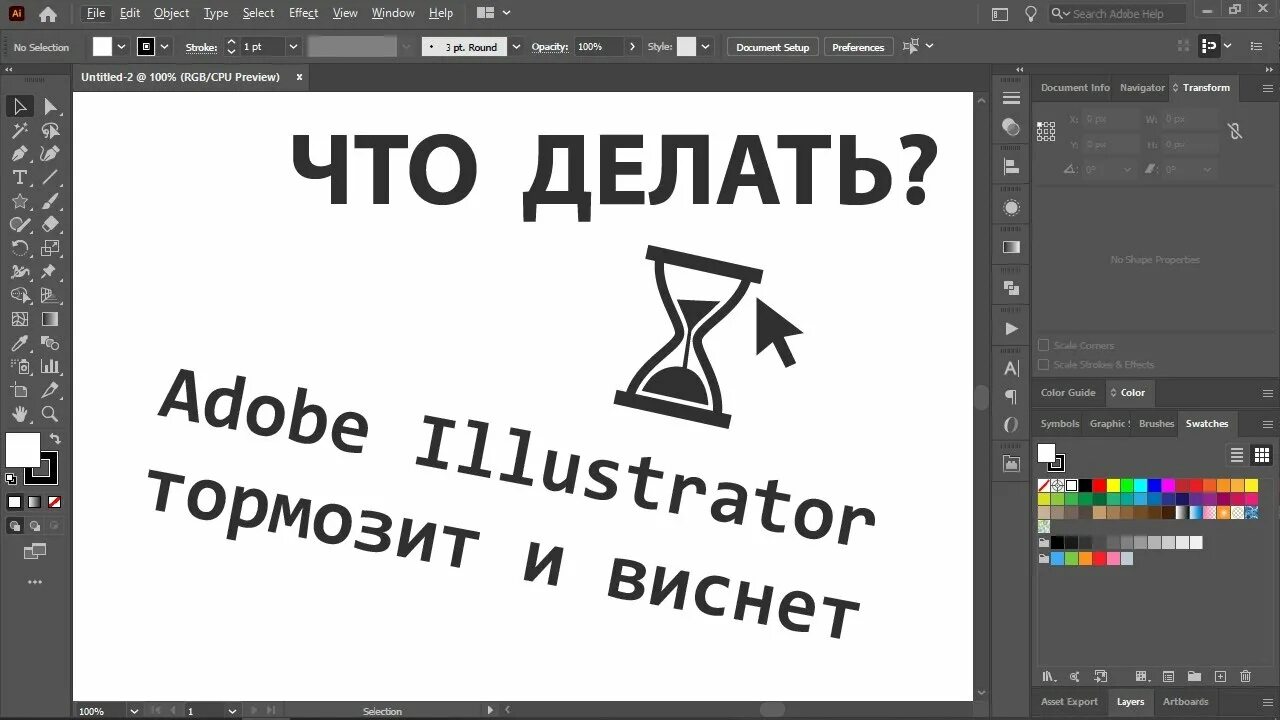Image resolution: width=1280 pixels, height=720 pixels.
Task: Open the zoom level dropdown
Action: (x=134, y=711)
